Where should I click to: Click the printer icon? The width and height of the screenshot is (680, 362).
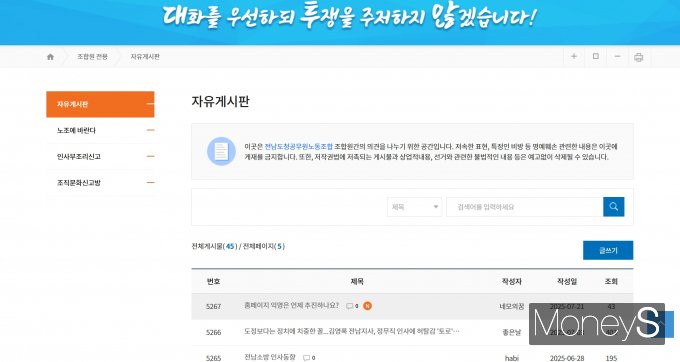click(638, 57)
